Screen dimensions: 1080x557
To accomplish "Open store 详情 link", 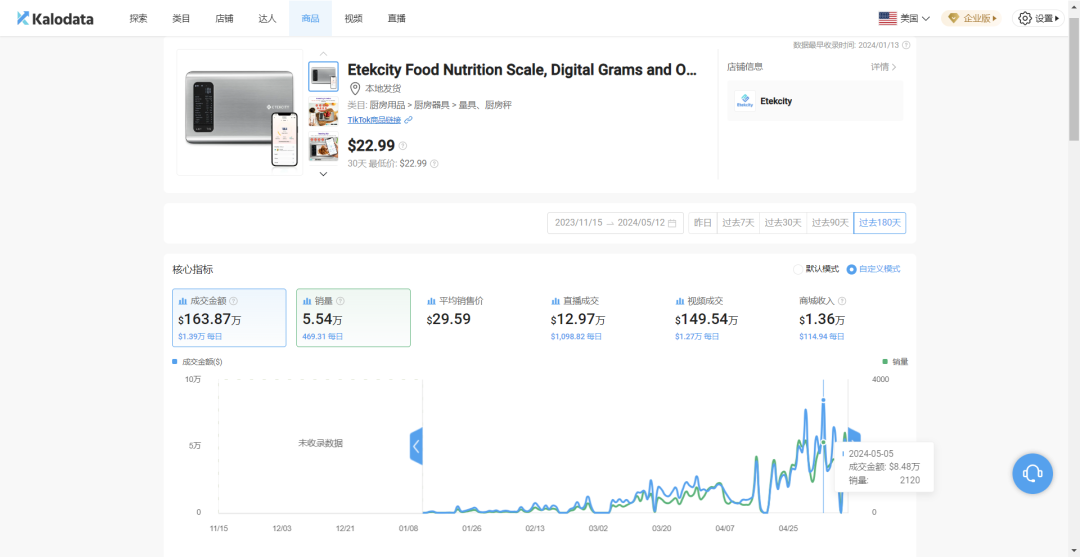I will (883, 67).
